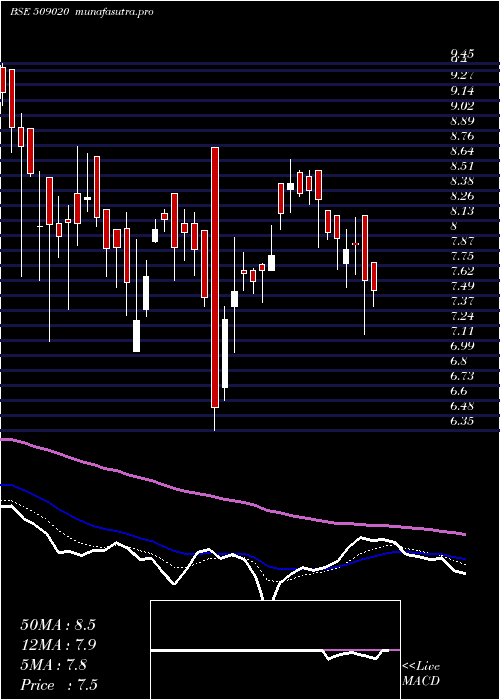This screenshot has width=500, height=700.
Task: Select the 8.76 price axis label
Action: pos(462,136)
